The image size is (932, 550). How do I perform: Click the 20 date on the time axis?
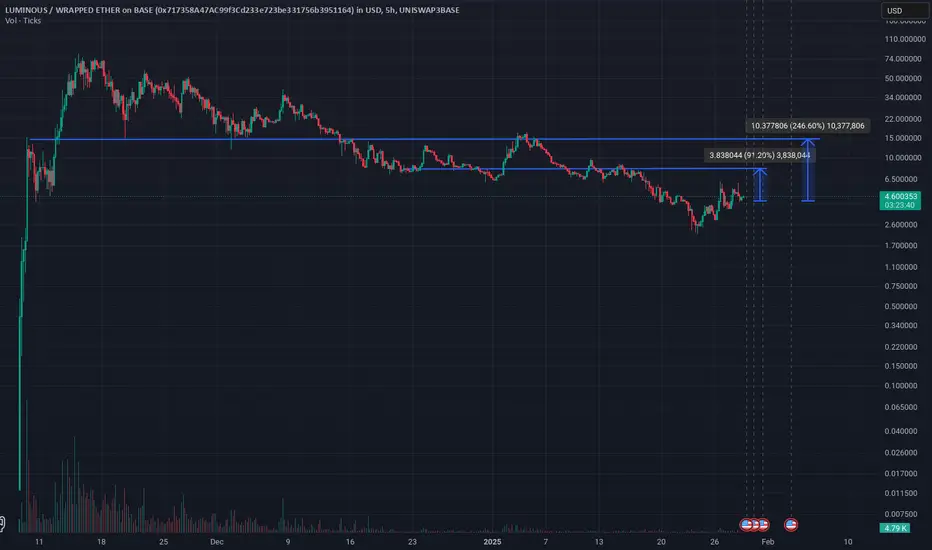661,542
